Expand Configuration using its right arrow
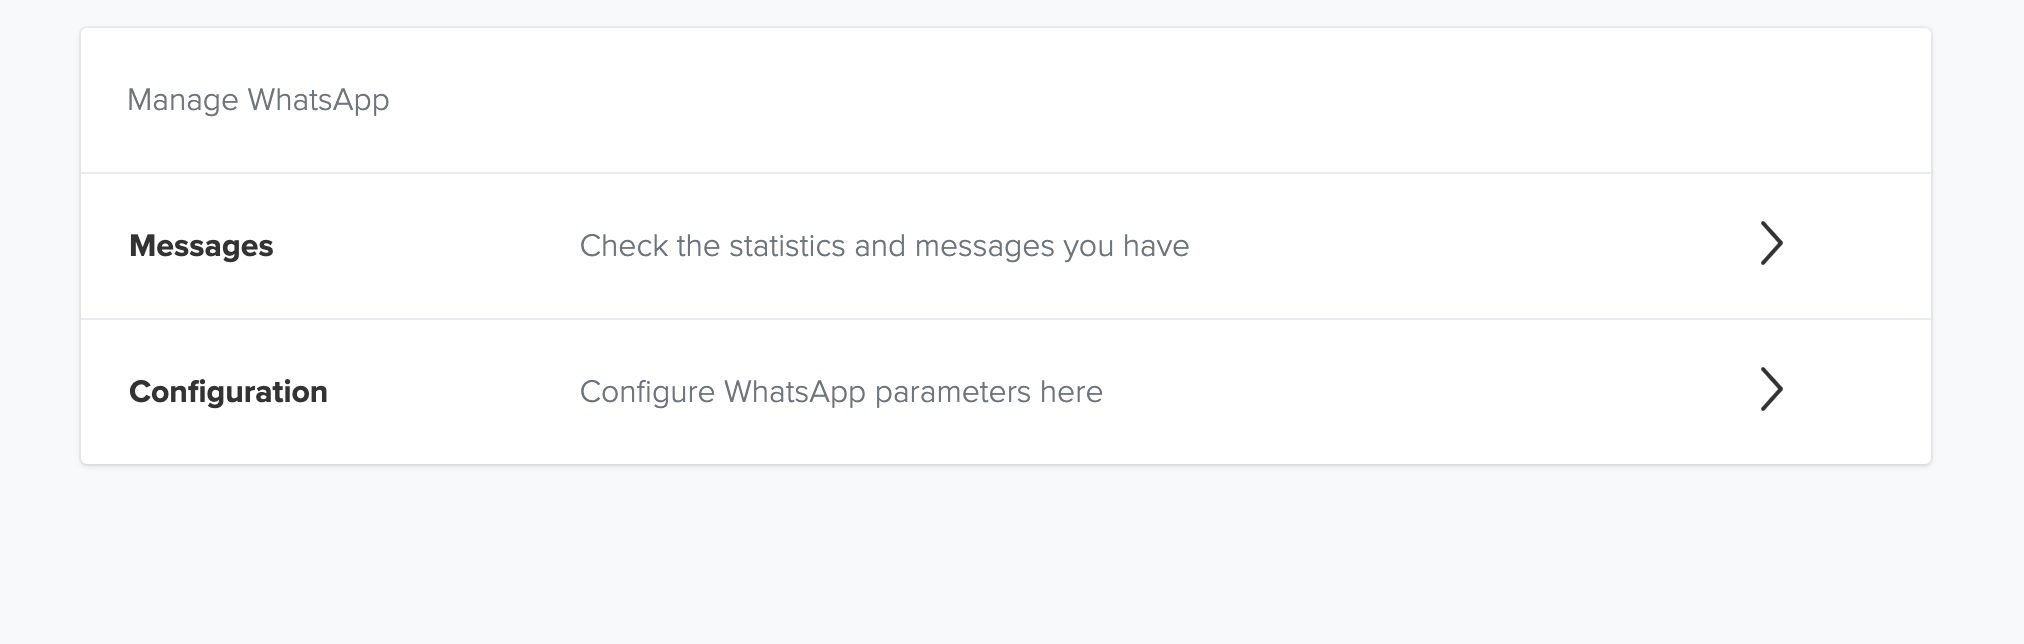 (x=1771, y=390)
